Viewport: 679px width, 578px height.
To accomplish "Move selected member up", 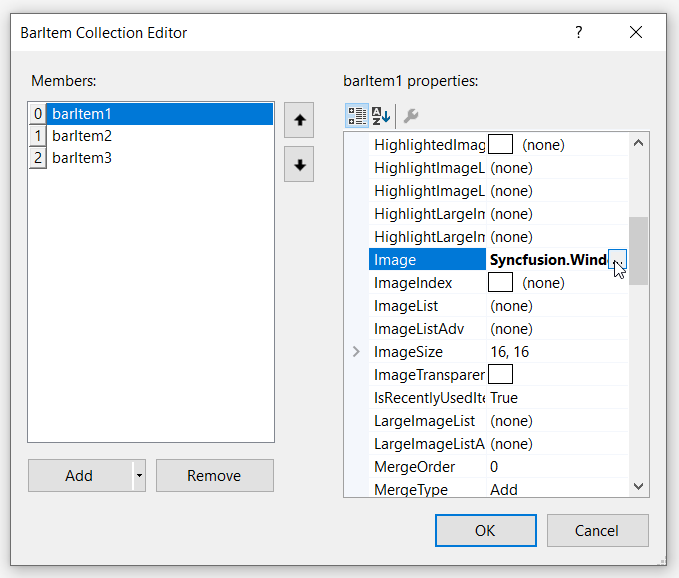I will click(x=299, y=120).
